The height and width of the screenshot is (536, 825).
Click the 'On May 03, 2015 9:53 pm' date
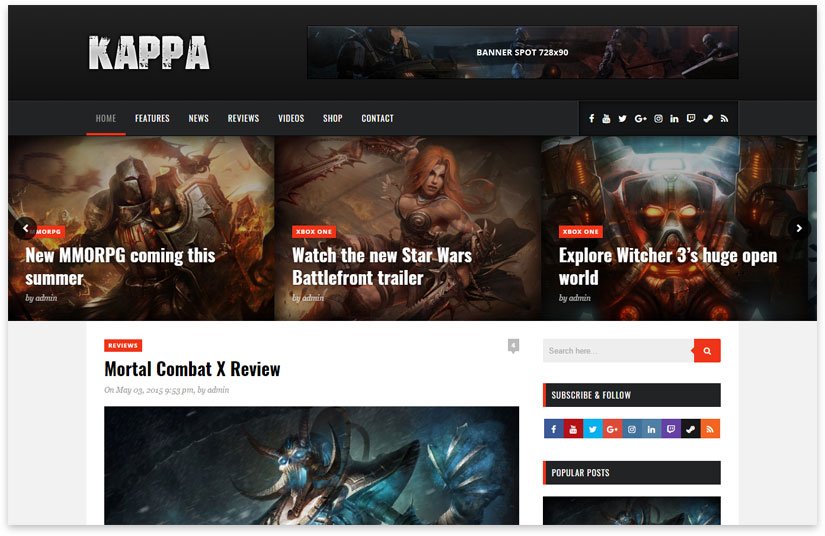coord(149,390)
